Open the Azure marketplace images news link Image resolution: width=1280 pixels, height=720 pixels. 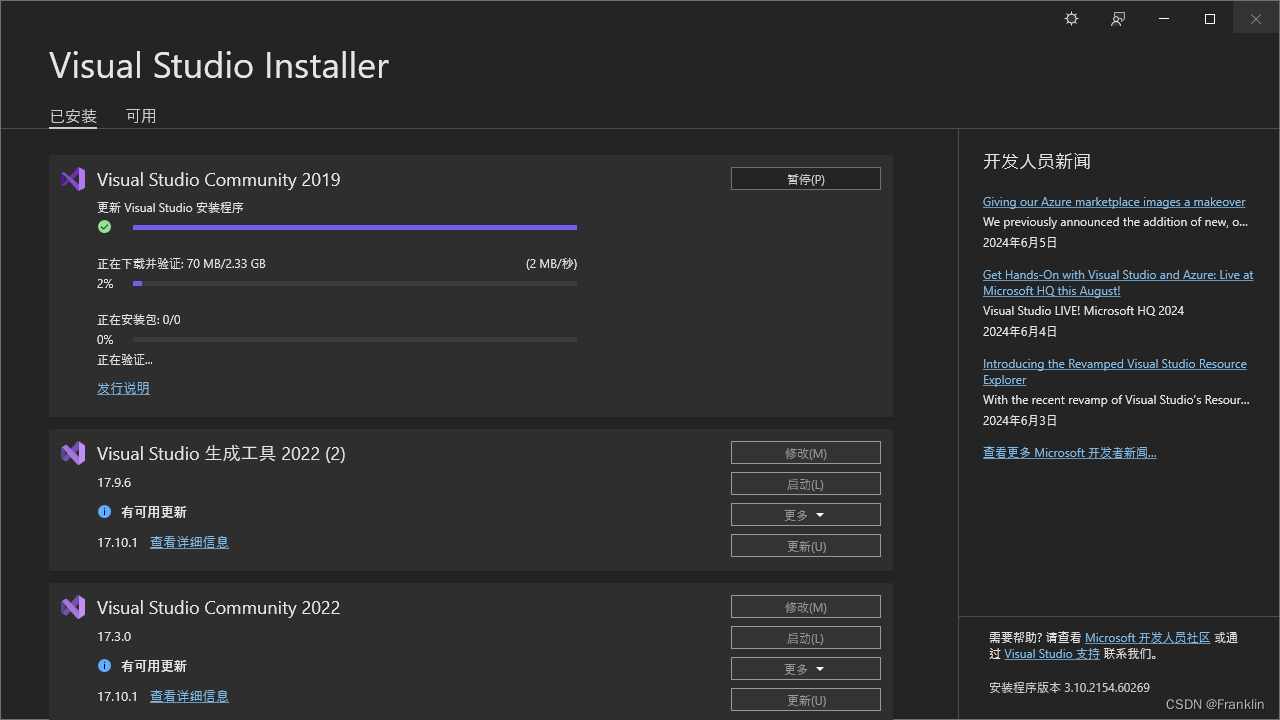1113,201
